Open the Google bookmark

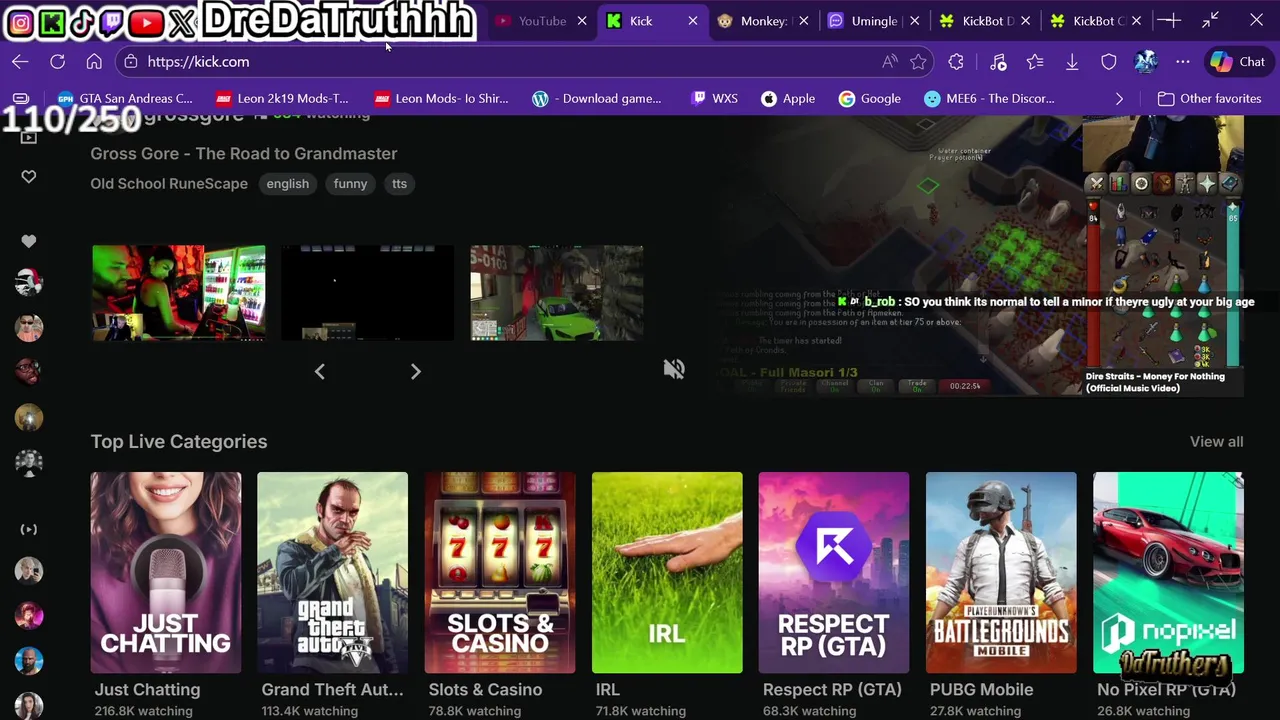coord(870,98)
